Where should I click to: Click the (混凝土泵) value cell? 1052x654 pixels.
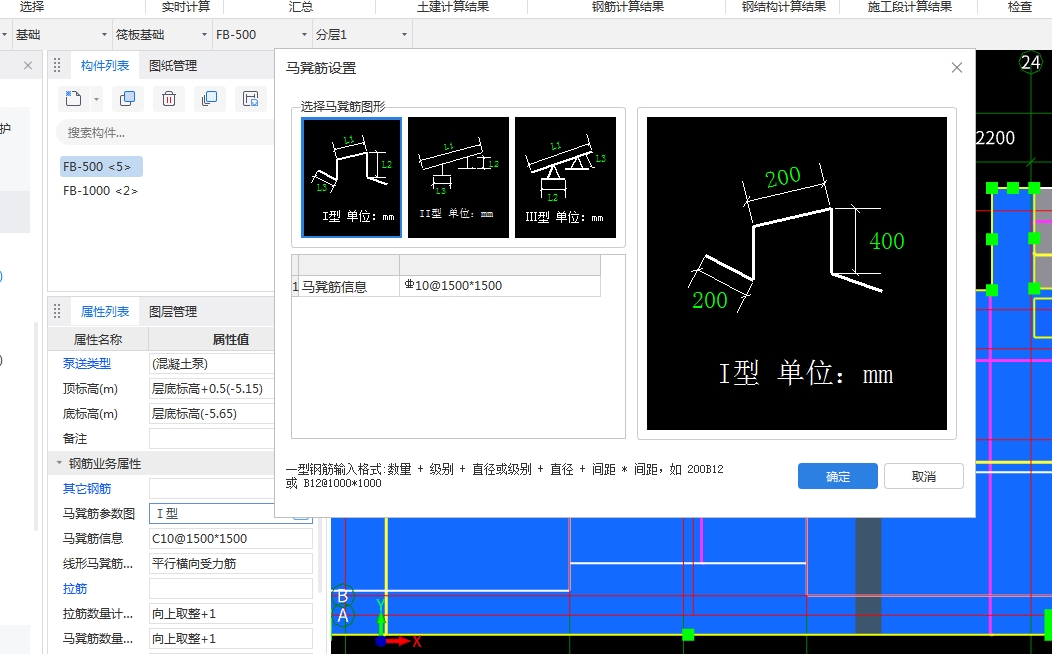point(211,364)
